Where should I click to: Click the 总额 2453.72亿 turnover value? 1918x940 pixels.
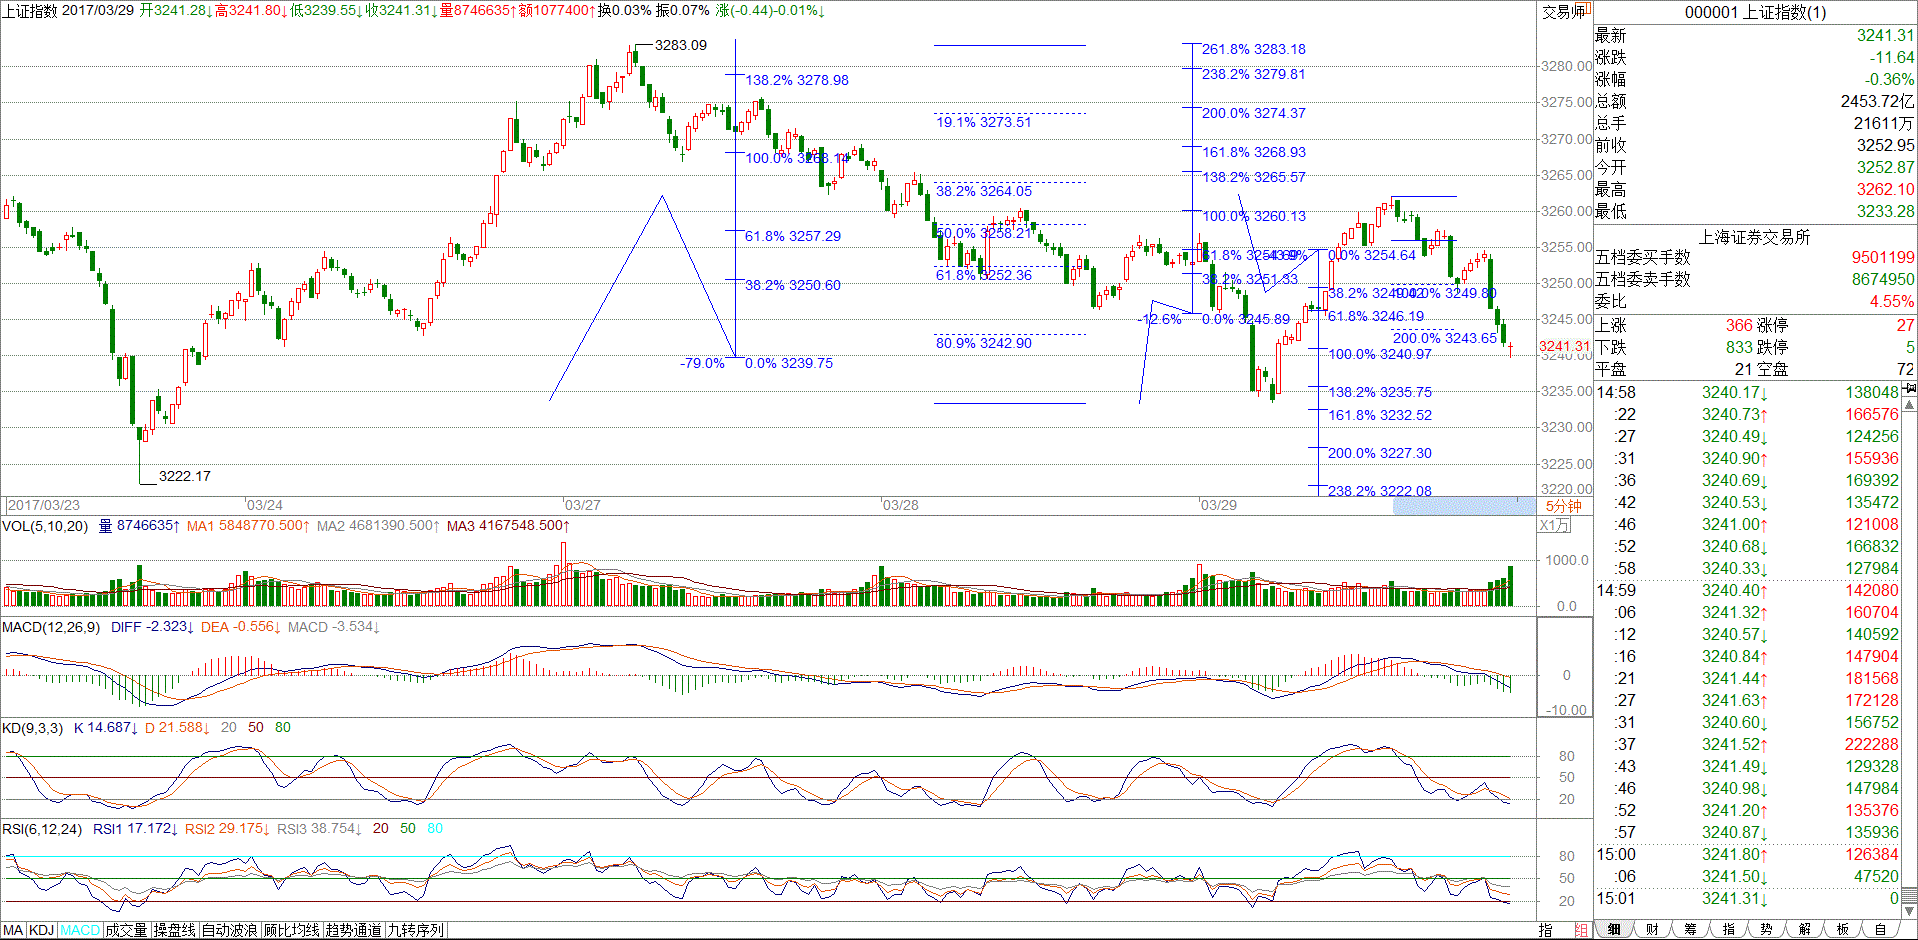tap(1877, 102)
